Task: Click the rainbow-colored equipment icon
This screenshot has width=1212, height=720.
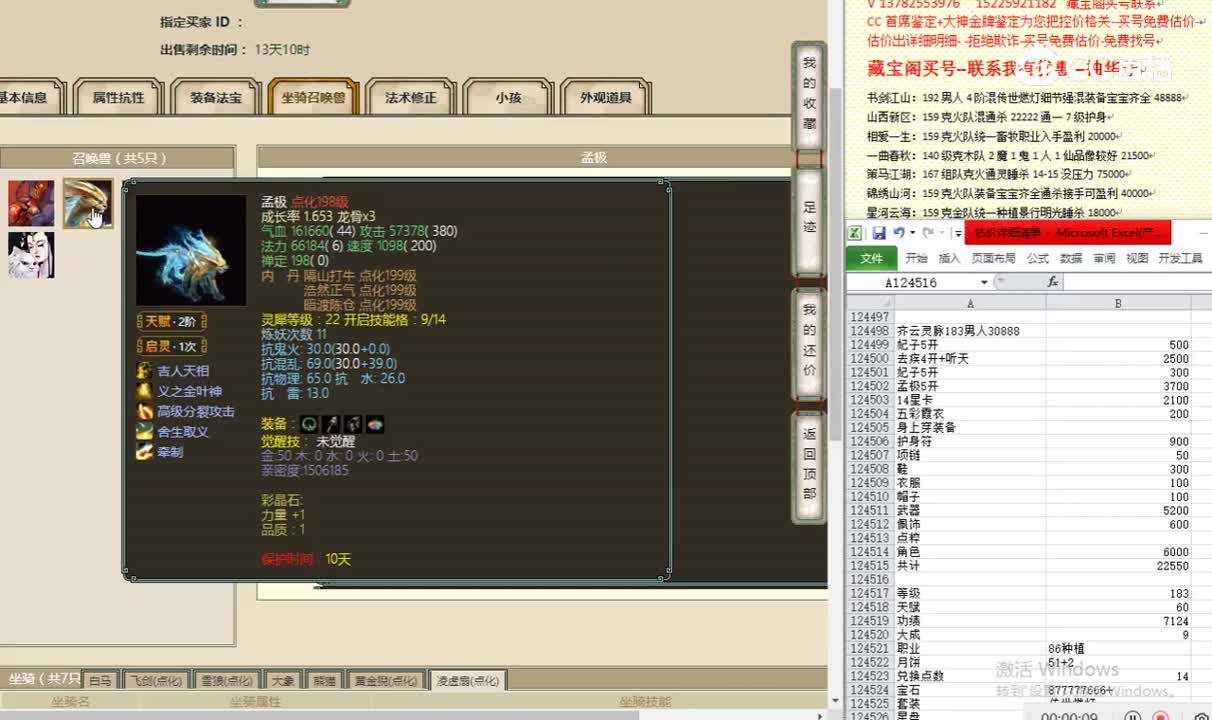Action: [375, 425]
